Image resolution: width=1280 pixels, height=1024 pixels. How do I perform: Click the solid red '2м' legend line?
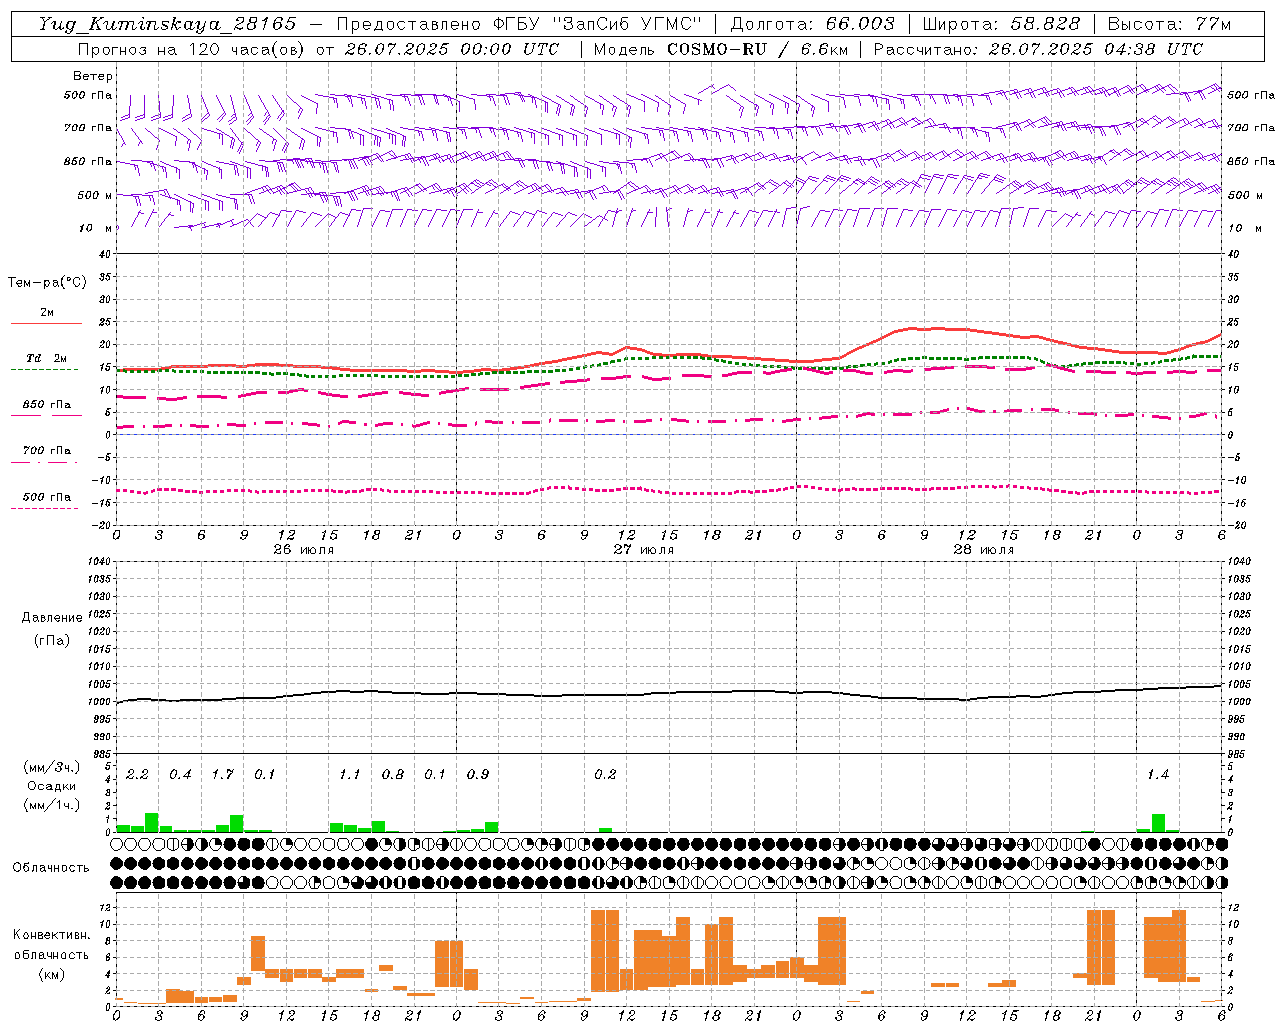[x=46, y=323]
